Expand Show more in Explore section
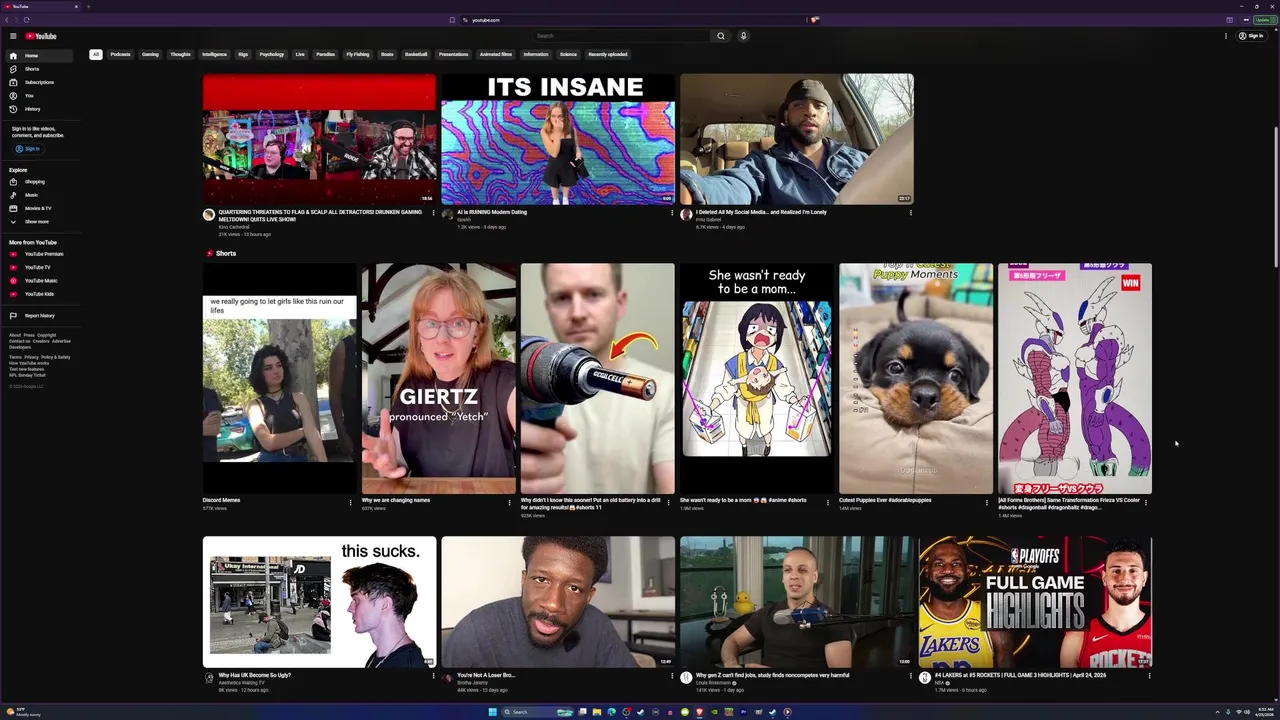This screenshot has height=720, width=1280. 37,221
